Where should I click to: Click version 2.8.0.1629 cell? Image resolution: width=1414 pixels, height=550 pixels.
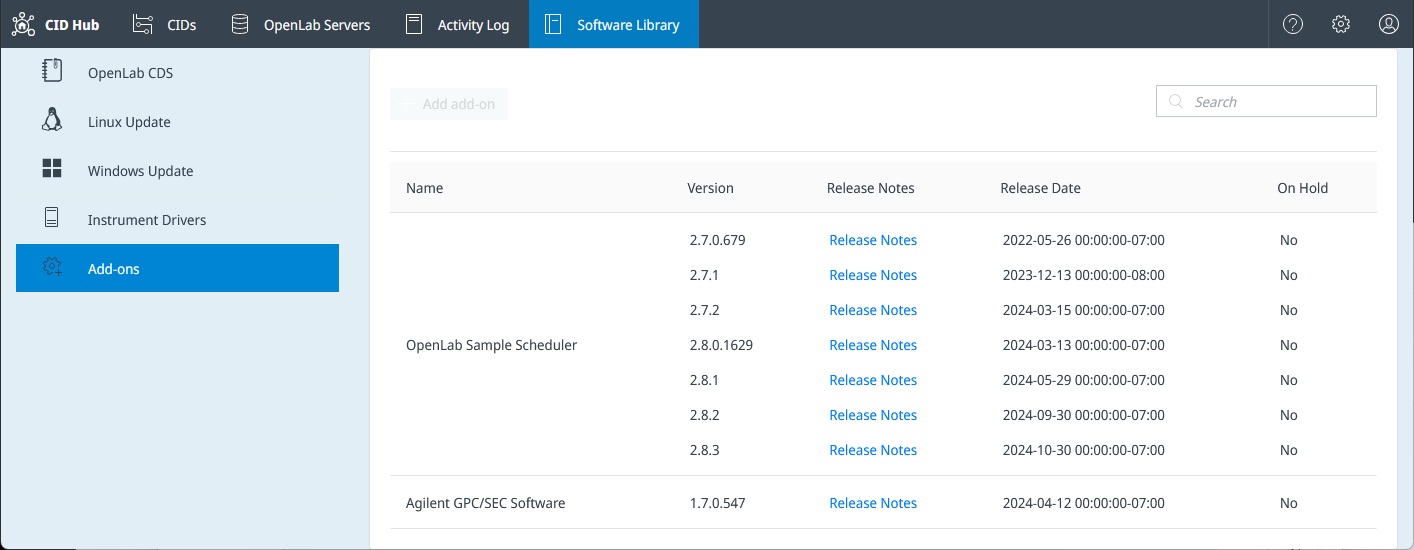721,345
